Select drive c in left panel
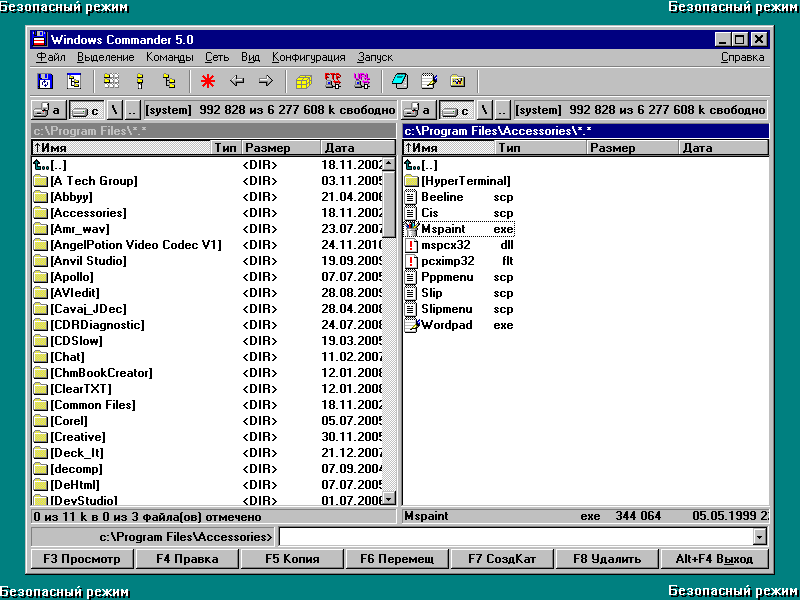Image resolution: width=800 pixels, height=600 pixels. [86, 110]
